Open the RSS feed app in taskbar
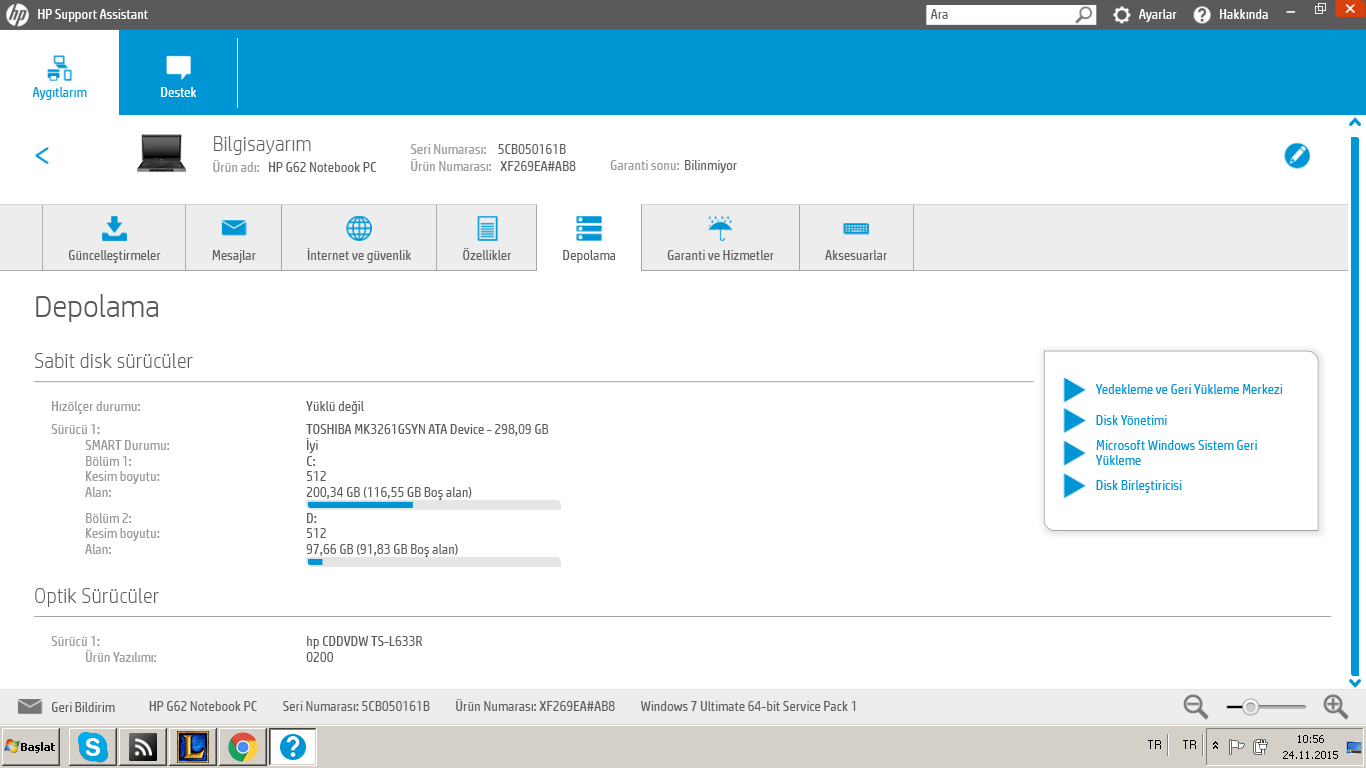Image resolution: width=1366 pixels, height=768 pixels. coord(143,746)
